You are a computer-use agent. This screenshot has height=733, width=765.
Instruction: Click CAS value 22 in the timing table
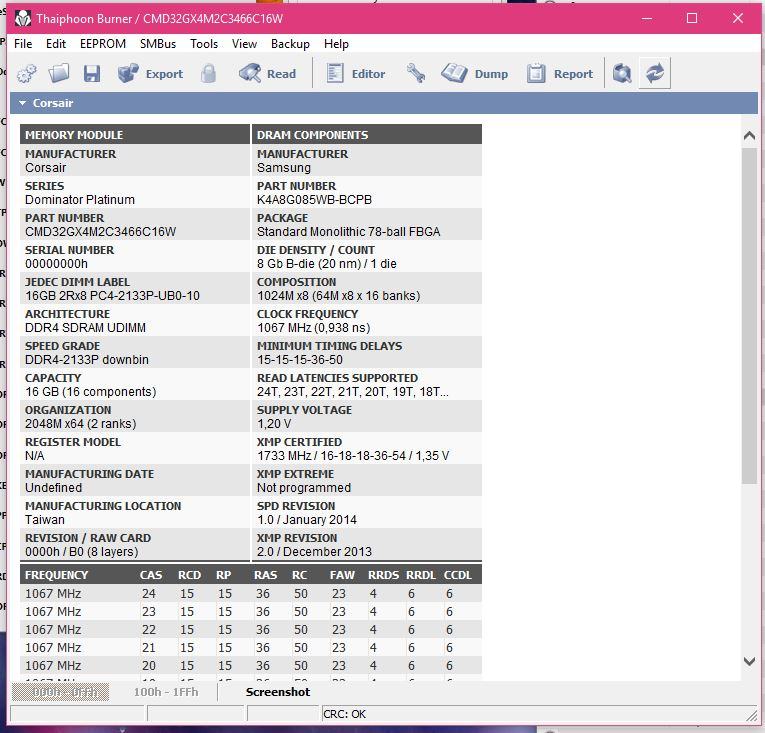(x=148, y=630)
